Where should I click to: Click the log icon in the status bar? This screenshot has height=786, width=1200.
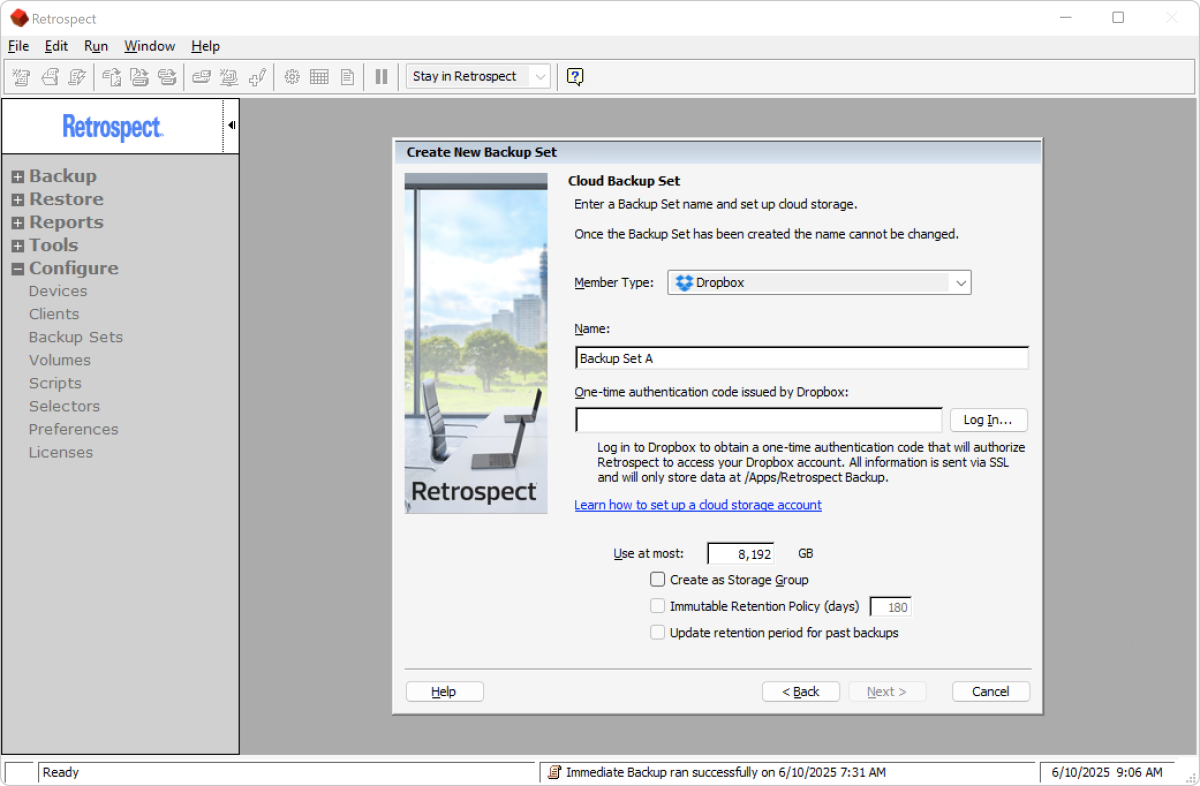point(554,772)
